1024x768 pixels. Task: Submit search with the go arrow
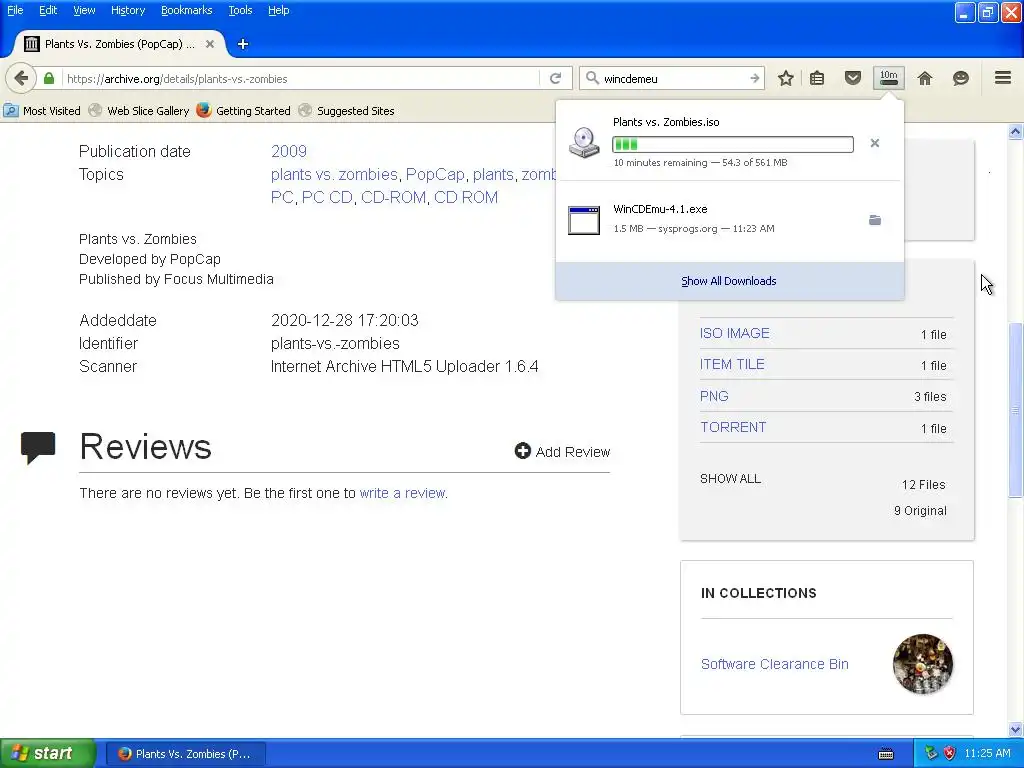coord(754,78)
